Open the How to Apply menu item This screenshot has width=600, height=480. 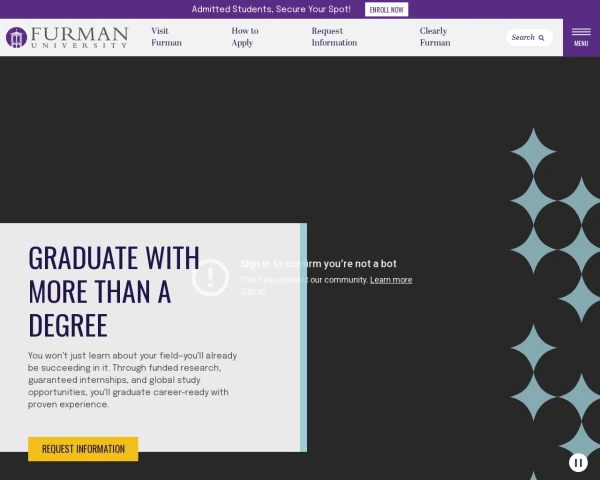point(245,37)
